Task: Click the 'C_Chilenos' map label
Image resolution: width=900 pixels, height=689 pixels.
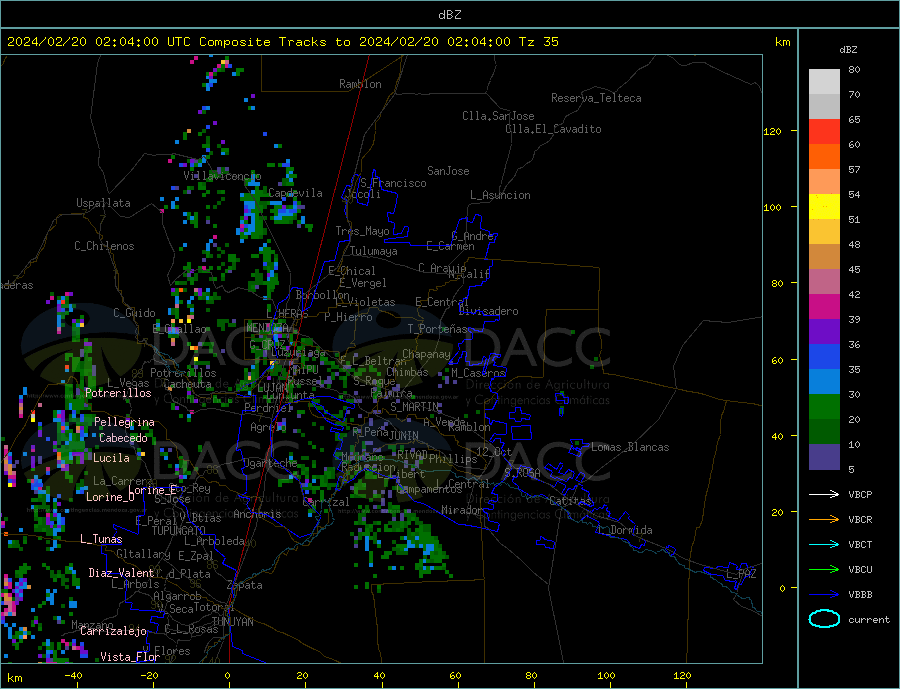Action: coord(104,246)
